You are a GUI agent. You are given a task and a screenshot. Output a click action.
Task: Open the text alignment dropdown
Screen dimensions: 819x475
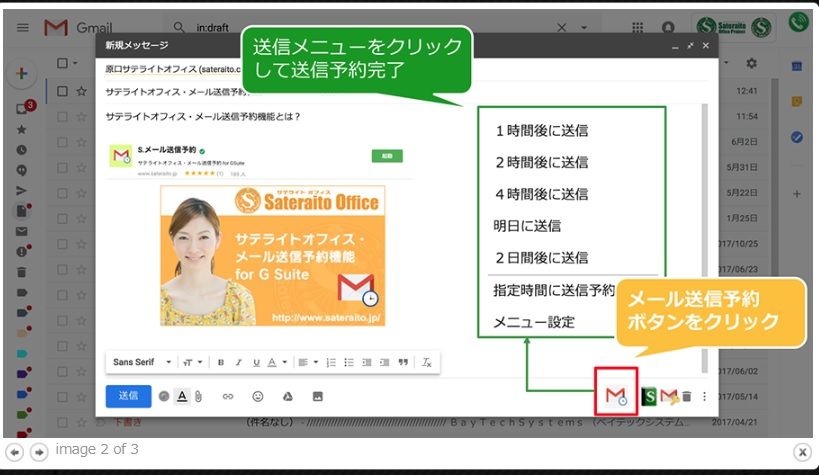[308, 362]
